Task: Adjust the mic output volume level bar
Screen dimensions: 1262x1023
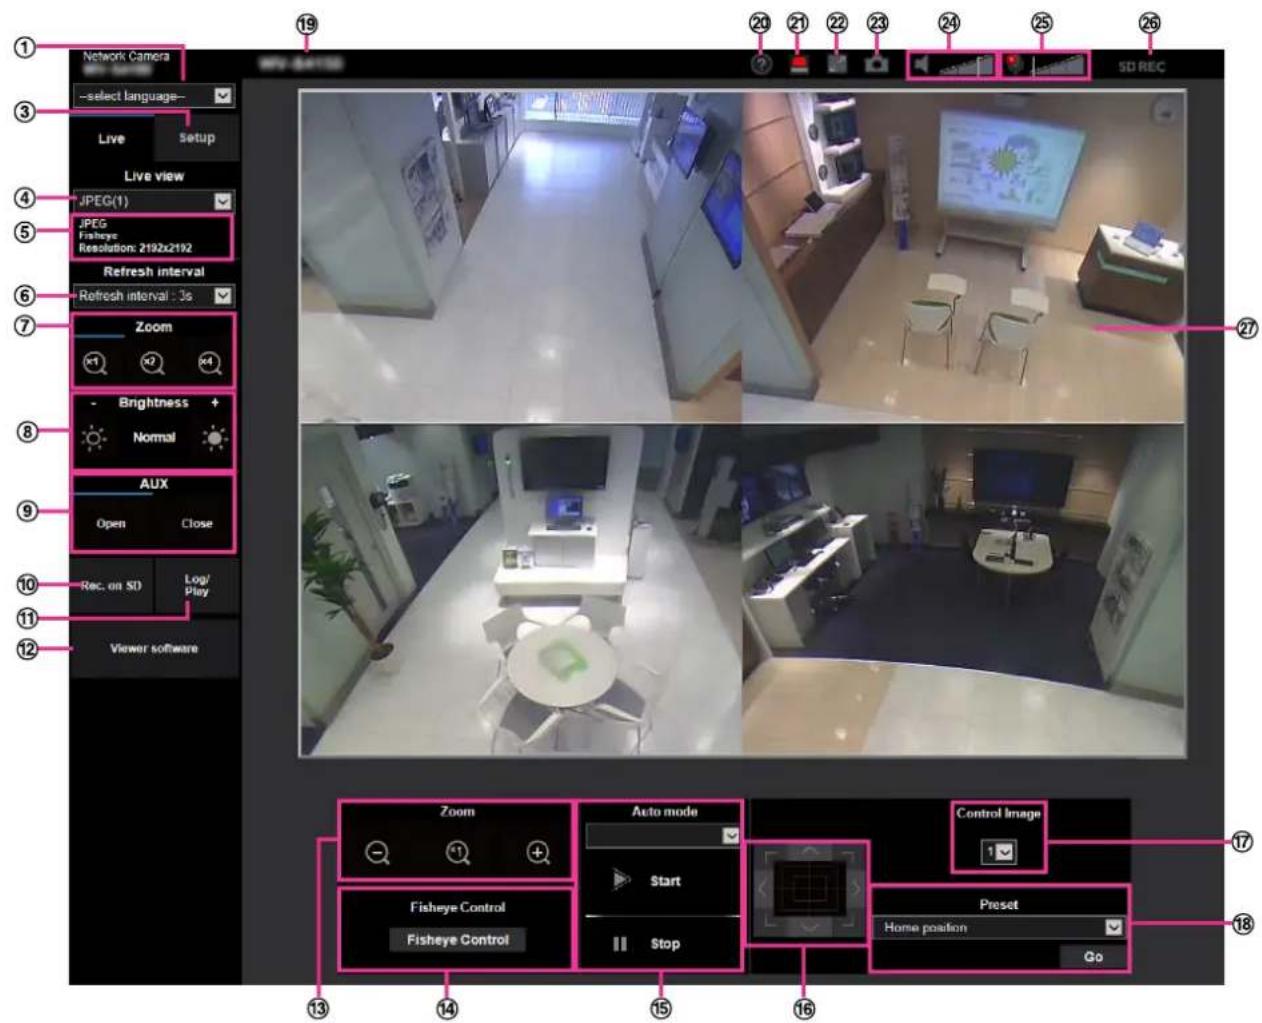Action: [1059, 65]
